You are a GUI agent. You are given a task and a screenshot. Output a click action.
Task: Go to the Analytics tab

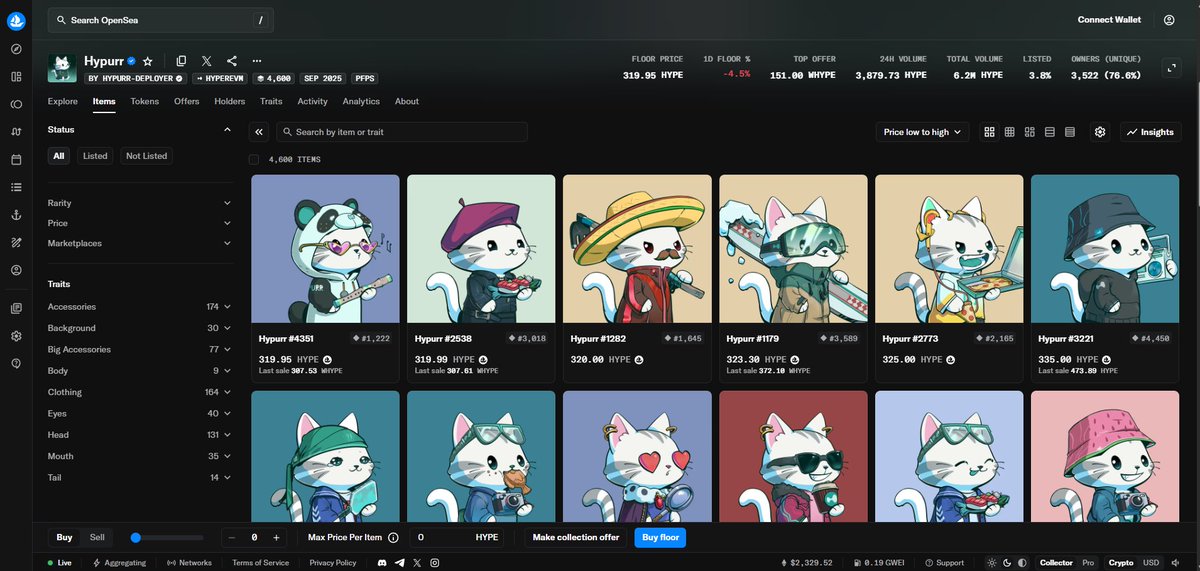coord(361,101)
